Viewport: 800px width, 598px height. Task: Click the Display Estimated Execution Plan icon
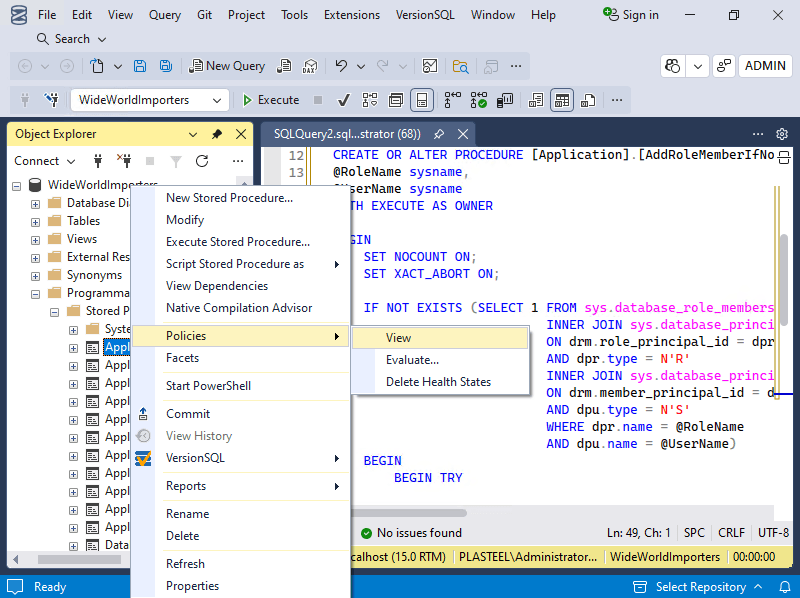[370, 100]
